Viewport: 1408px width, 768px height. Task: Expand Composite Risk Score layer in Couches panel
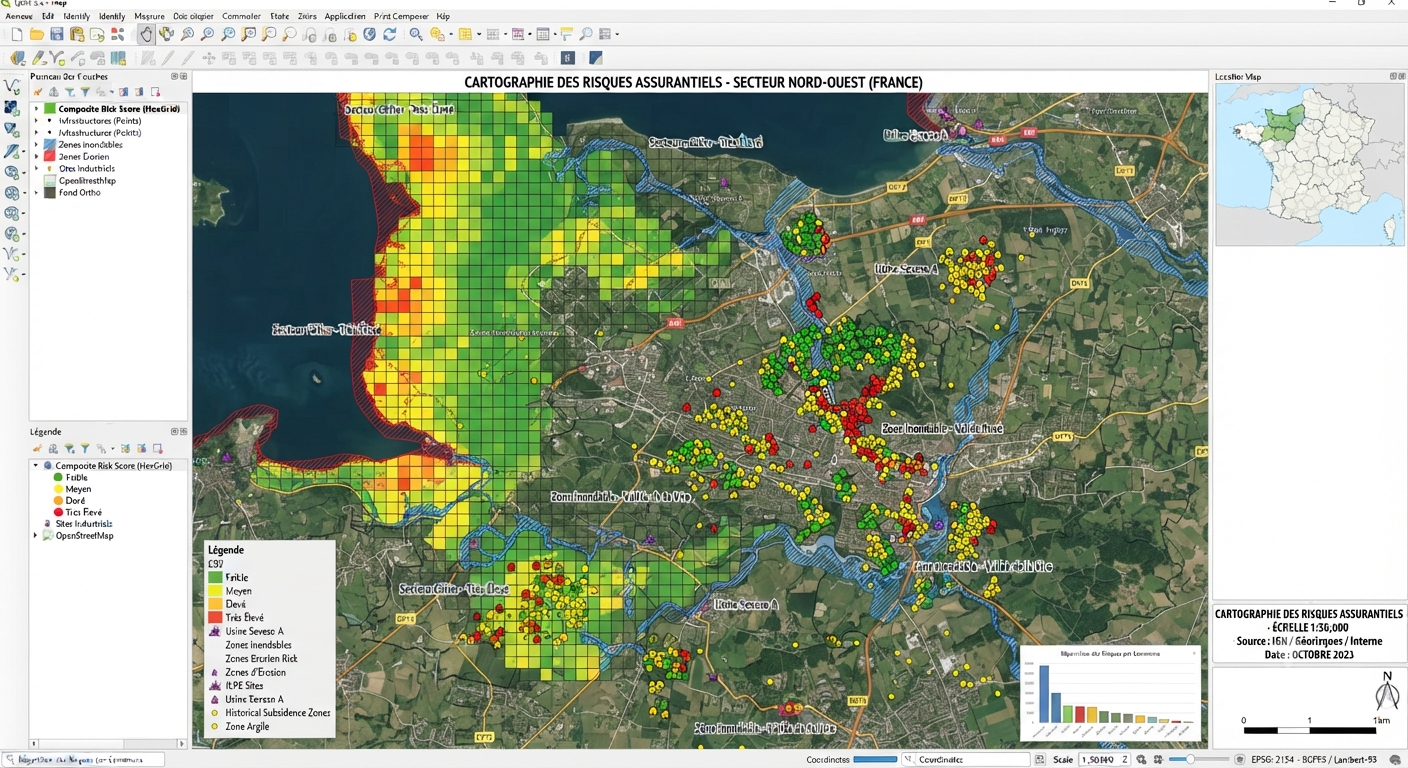36,108
